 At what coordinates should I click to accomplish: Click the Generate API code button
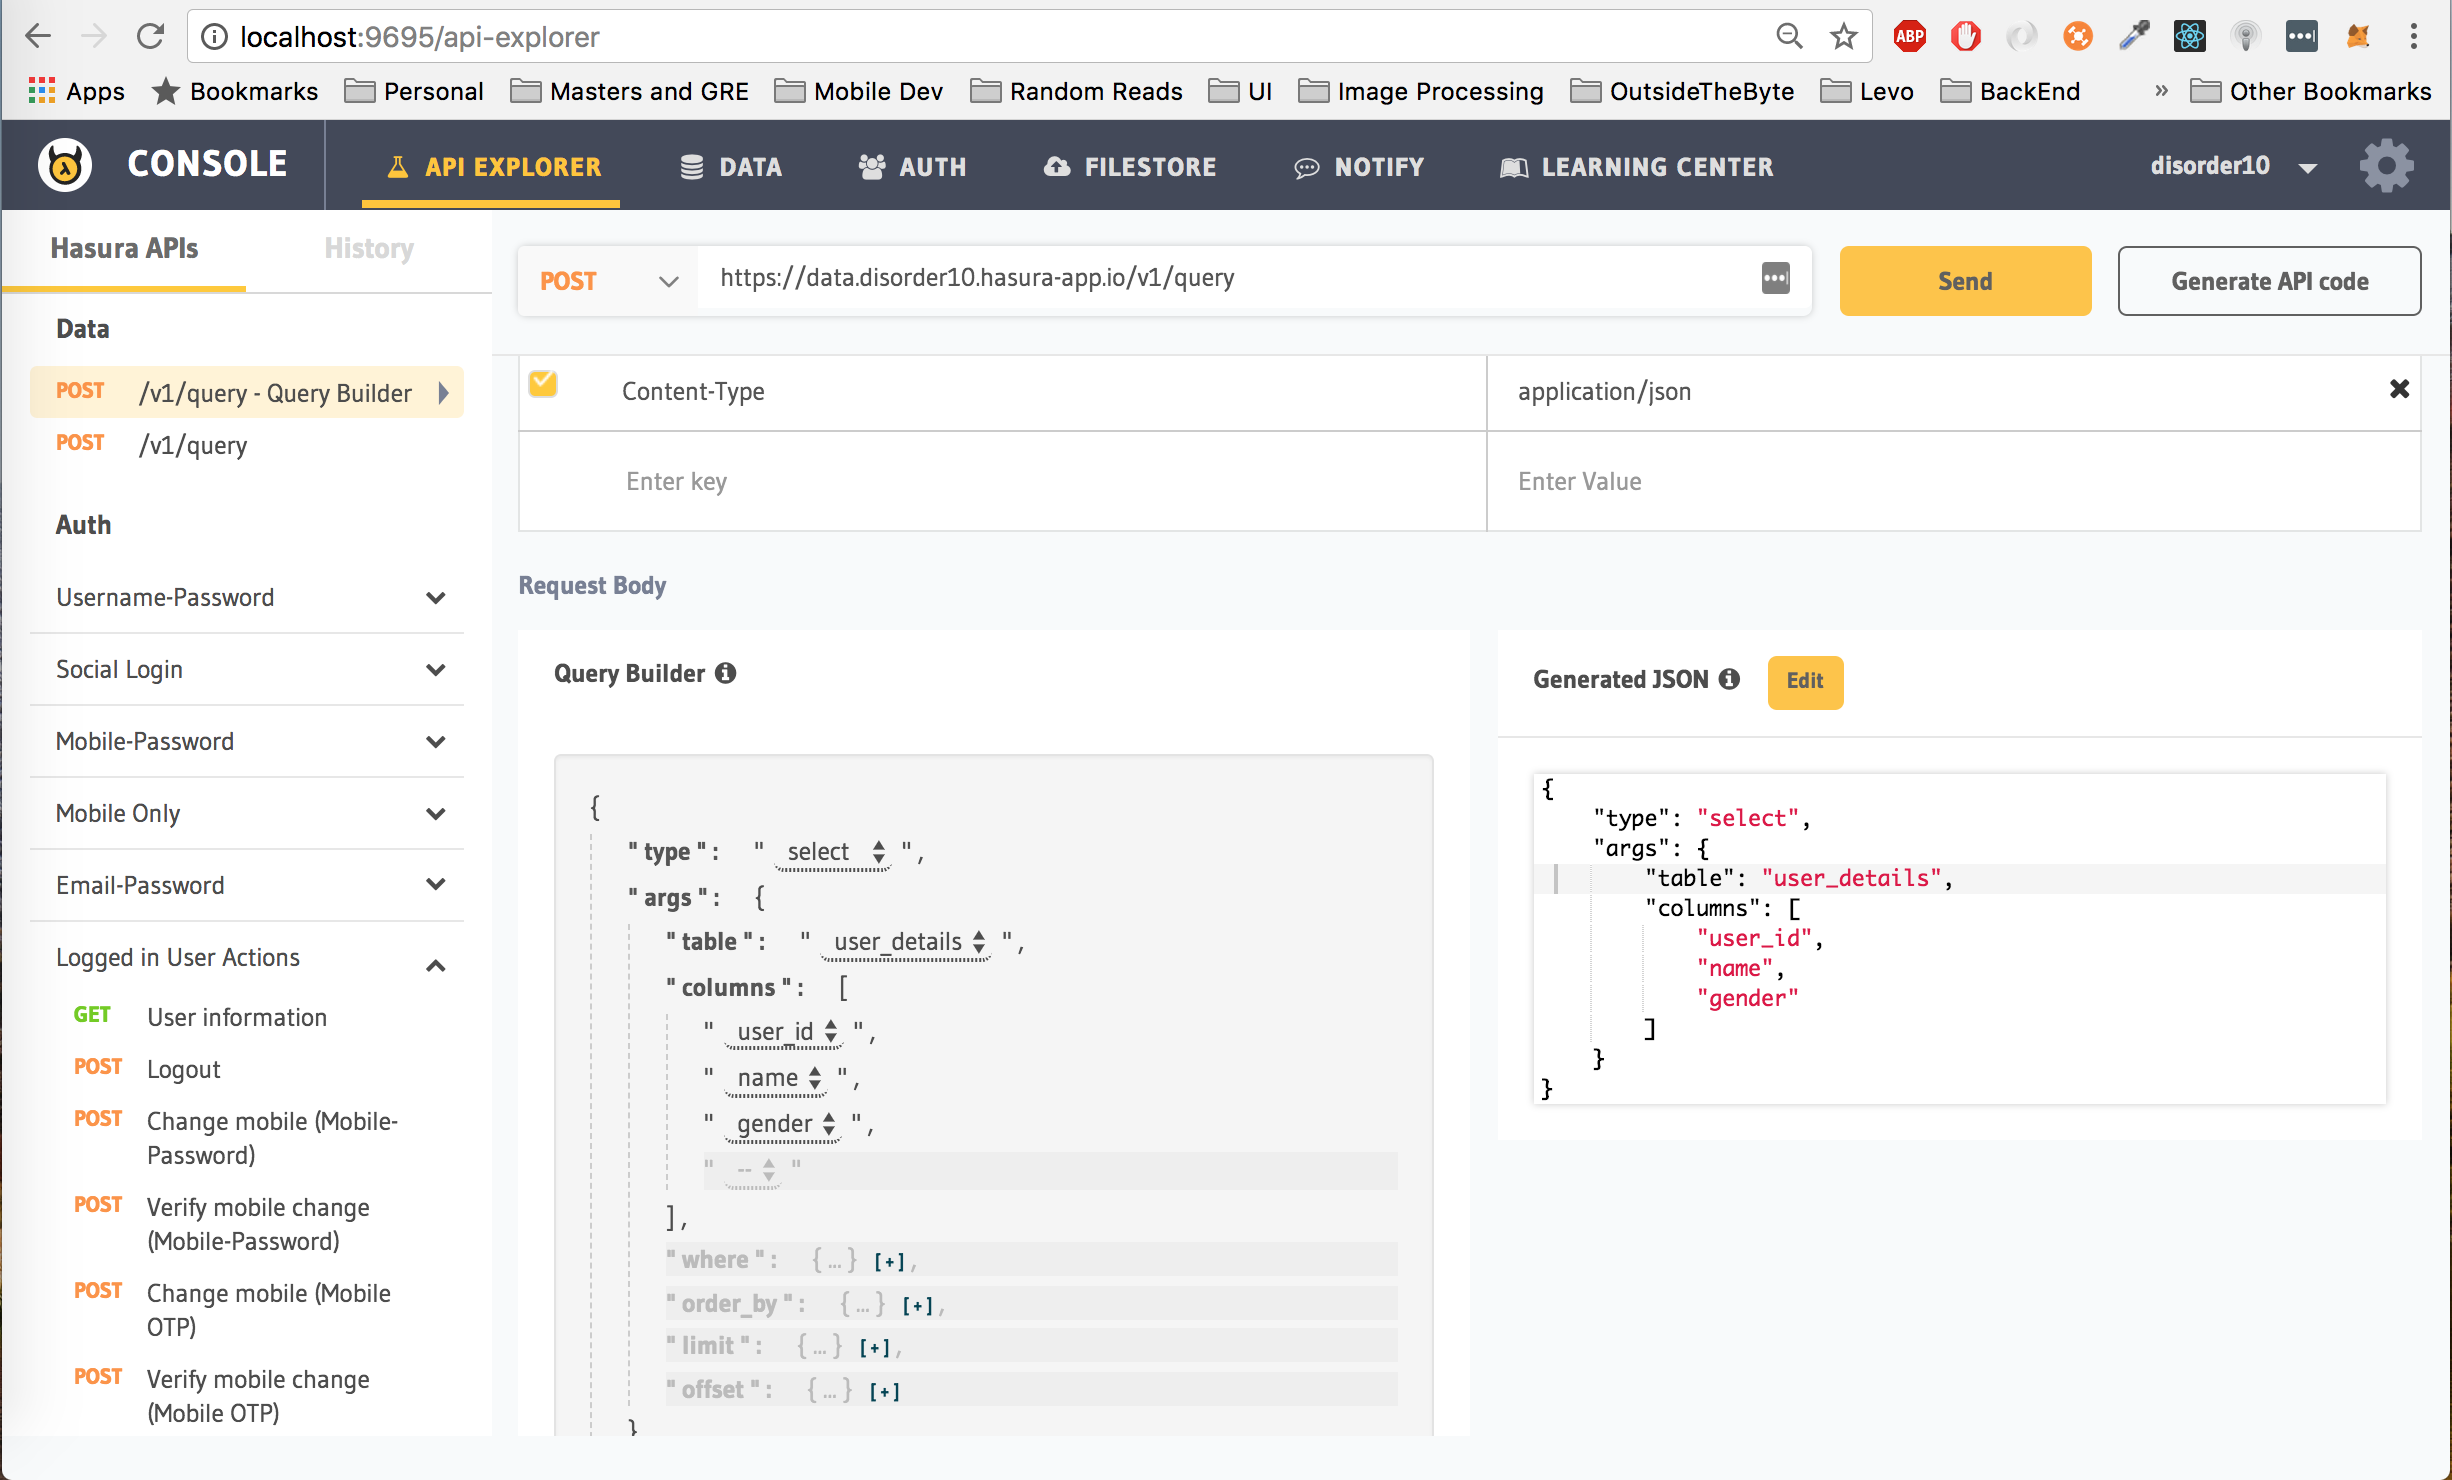tap(2268, 282)
